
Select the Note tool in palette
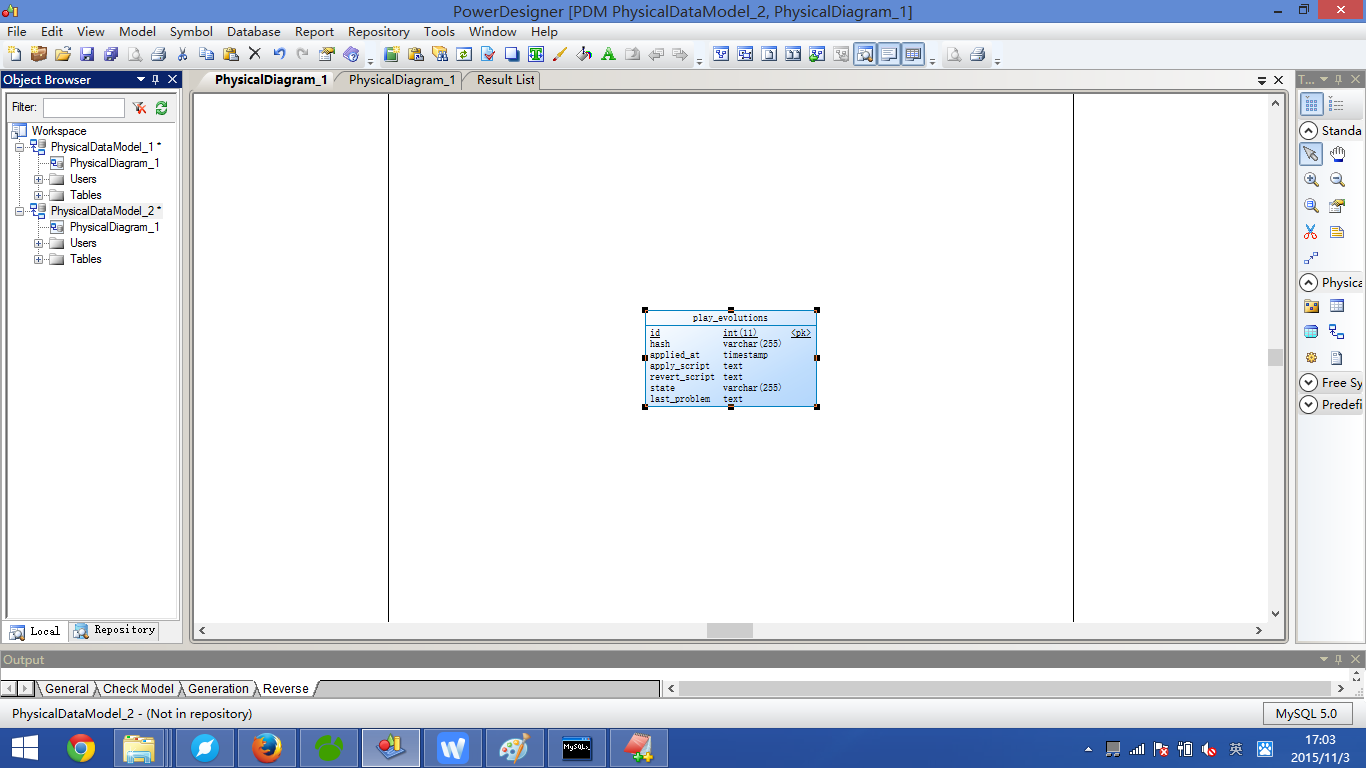1337,232
